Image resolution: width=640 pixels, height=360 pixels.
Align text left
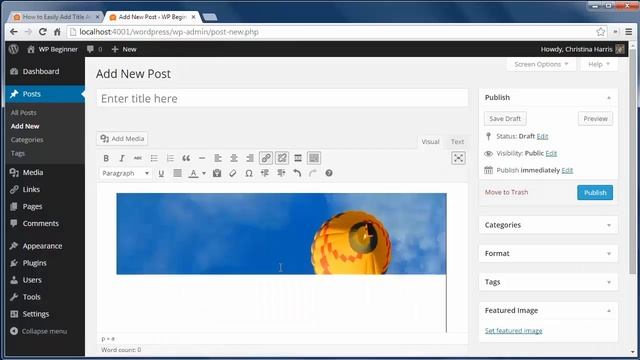pos(218,158)
